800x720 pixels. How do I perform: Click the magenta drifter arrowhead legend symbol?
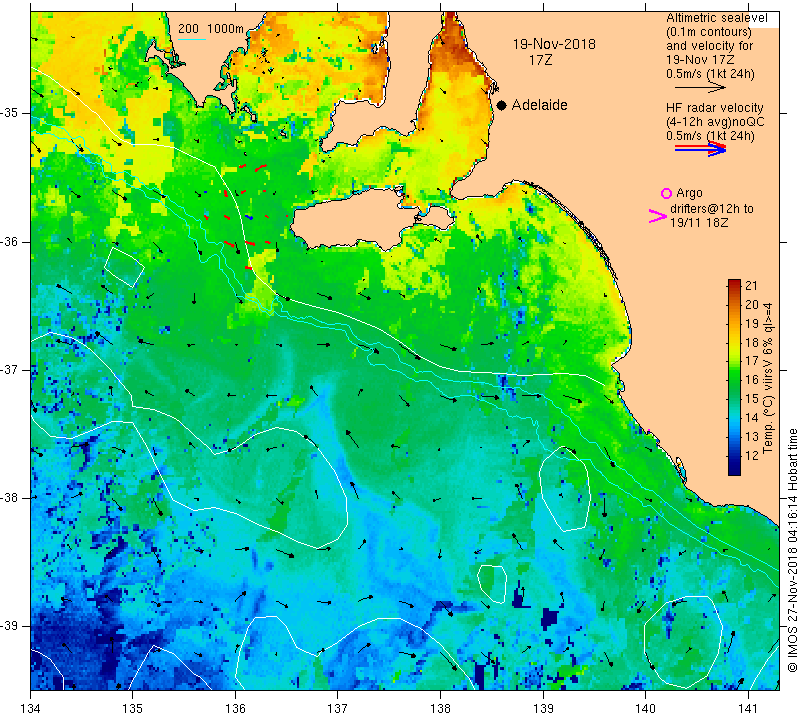658,216
